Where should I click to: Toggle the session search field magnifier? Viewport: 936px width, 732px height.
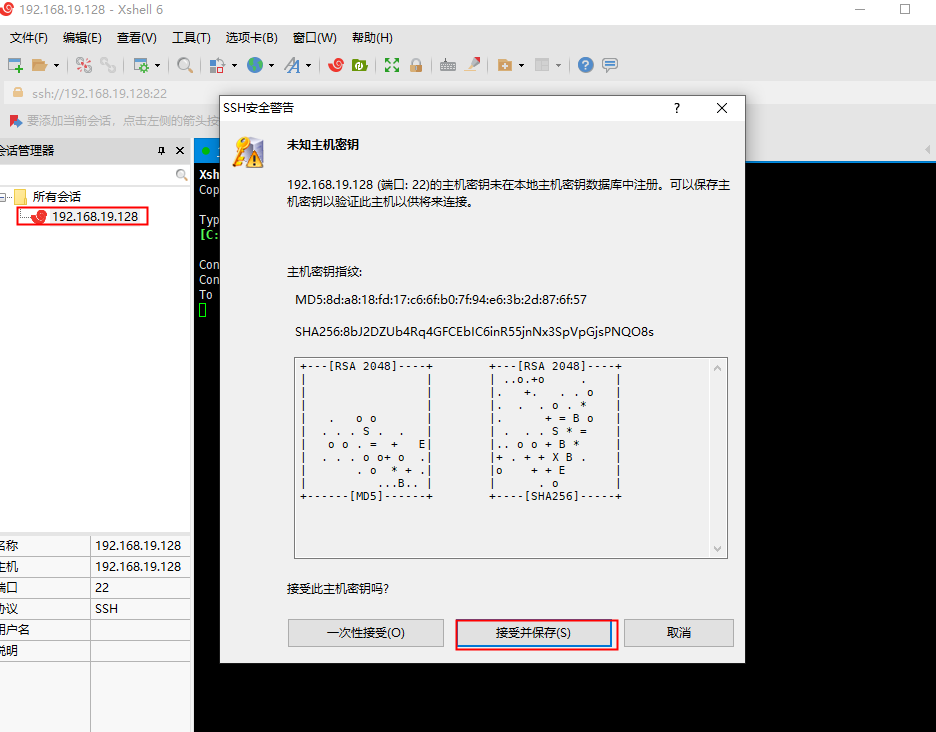[x=181, y=174]
